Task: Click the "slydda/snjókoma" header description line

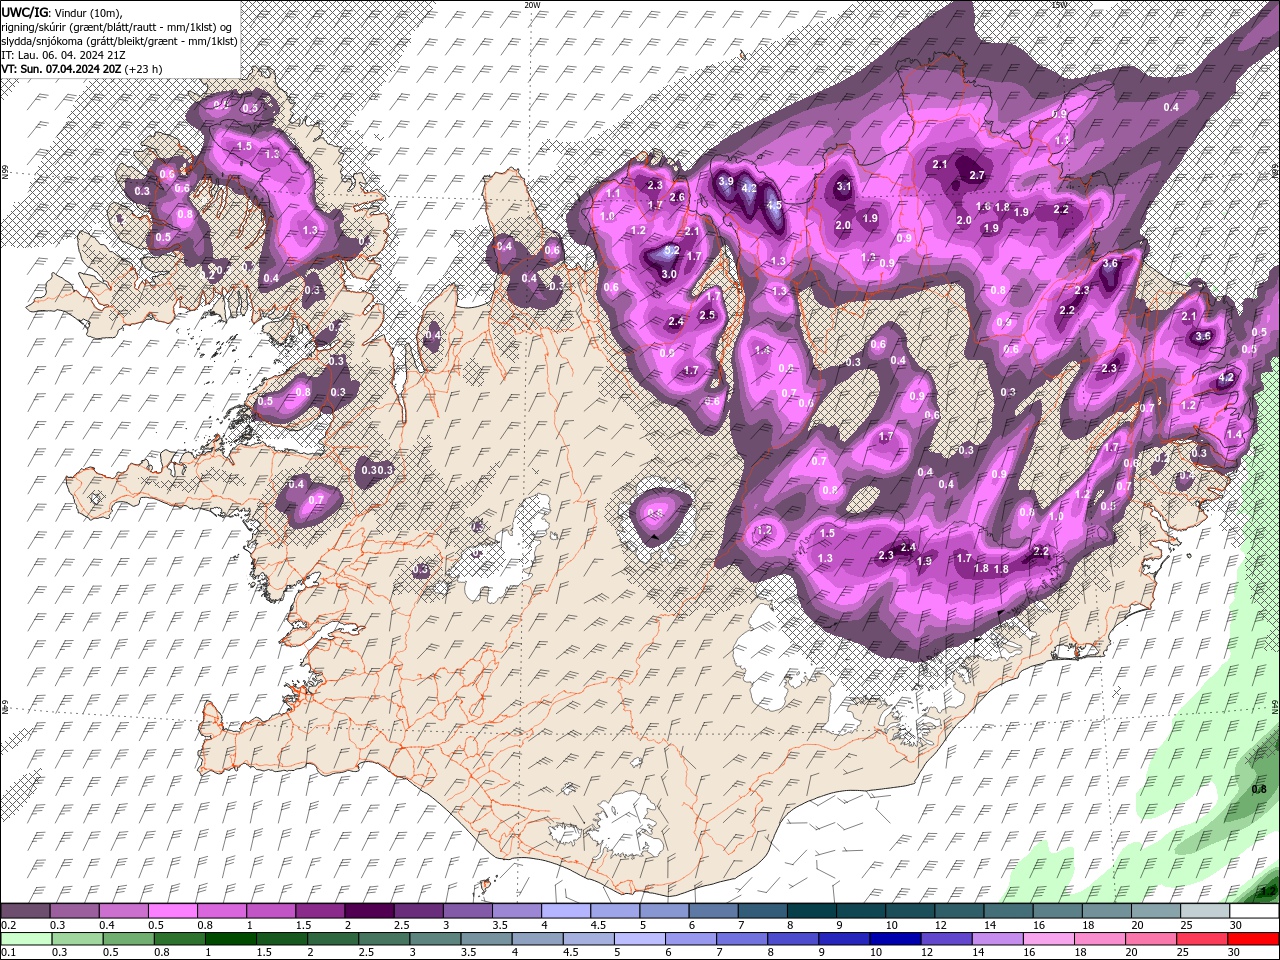Action: (120, 41)
